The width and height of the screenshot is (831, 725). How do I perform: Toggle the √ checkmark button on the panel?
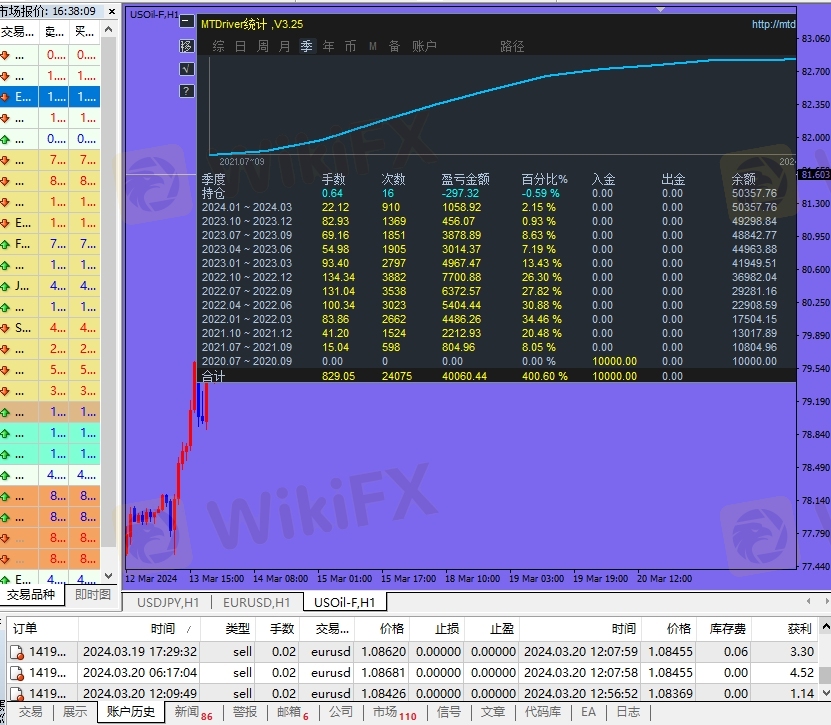pyautogui.click(x=186, y=69)
